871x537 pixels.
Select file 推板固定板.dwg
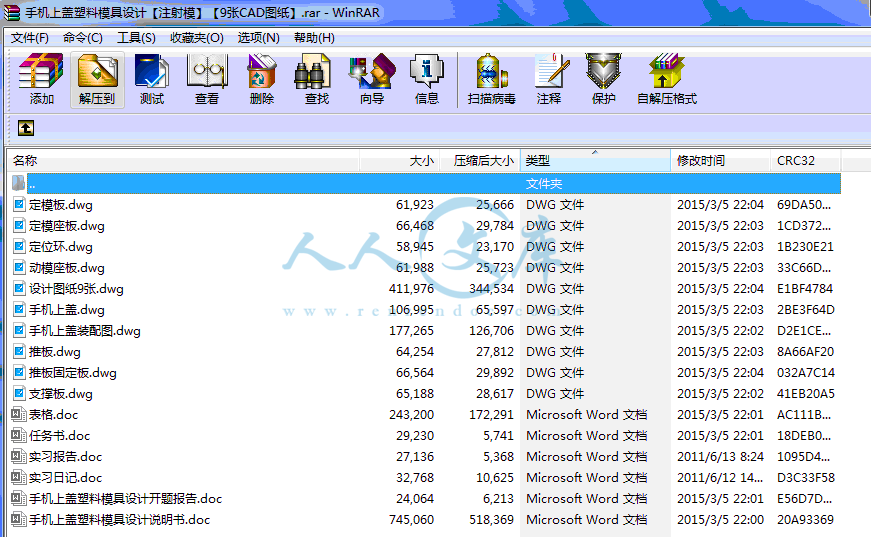coord(73,373)
